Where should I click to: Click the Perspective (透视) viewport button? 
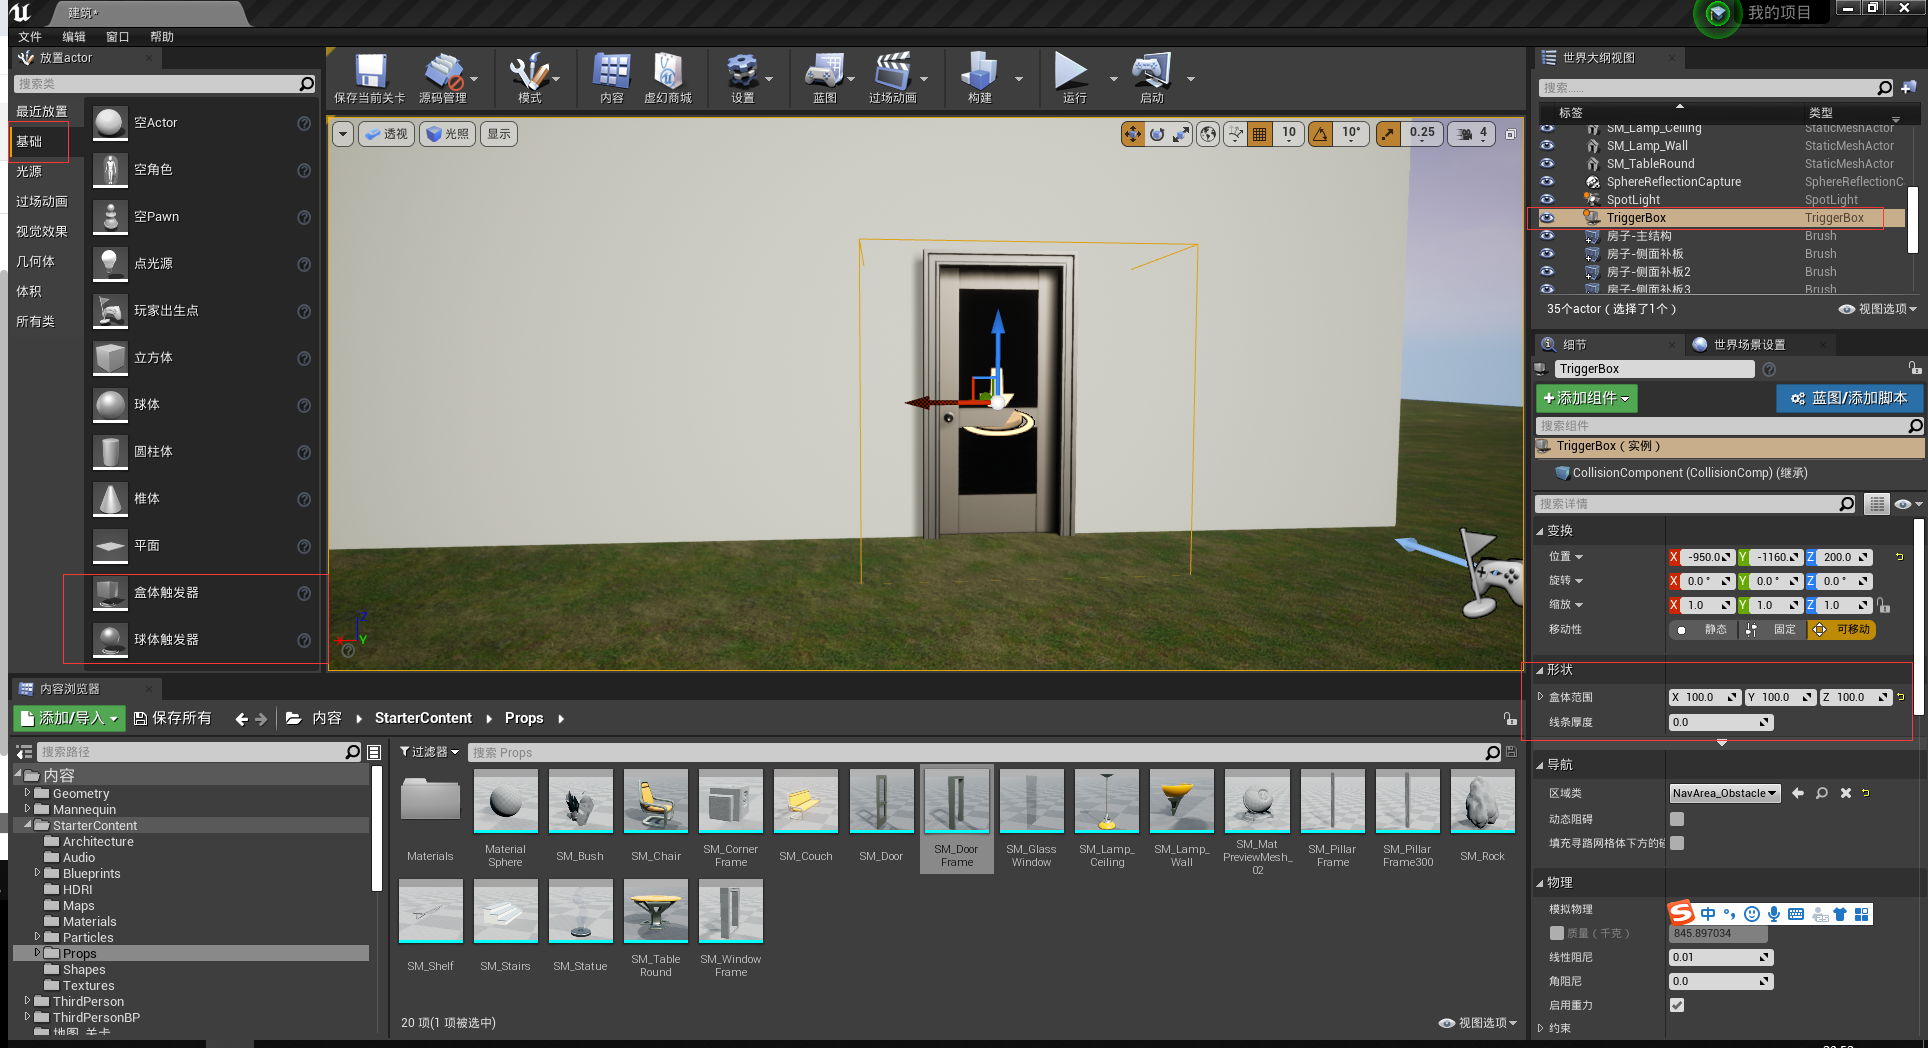(x=386, y=134)
